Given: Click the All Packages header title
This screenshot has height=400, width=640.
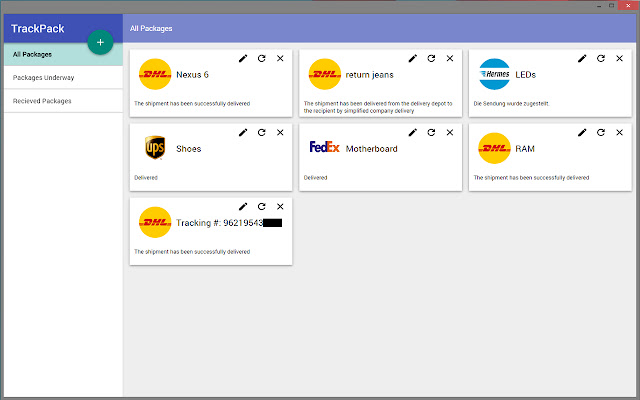Looking at the screenshot, I should click(151, 29).
